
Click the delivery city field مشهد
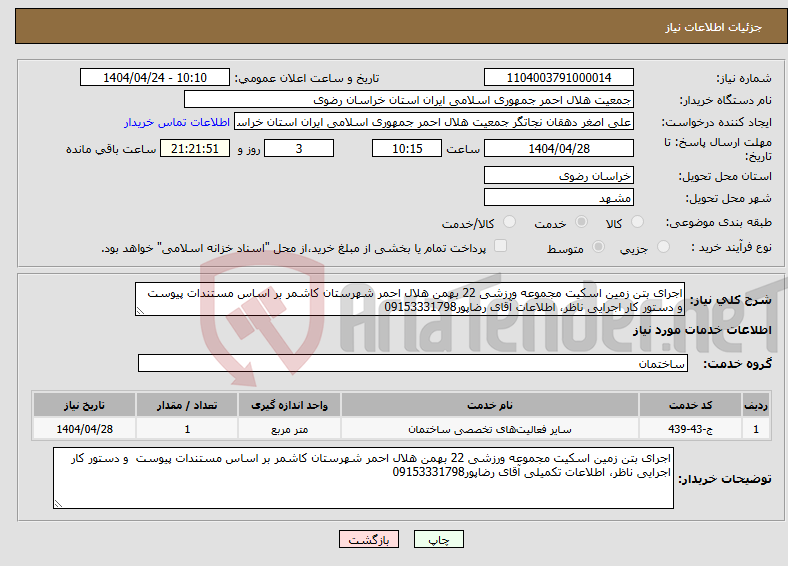[x=558, y=198]
